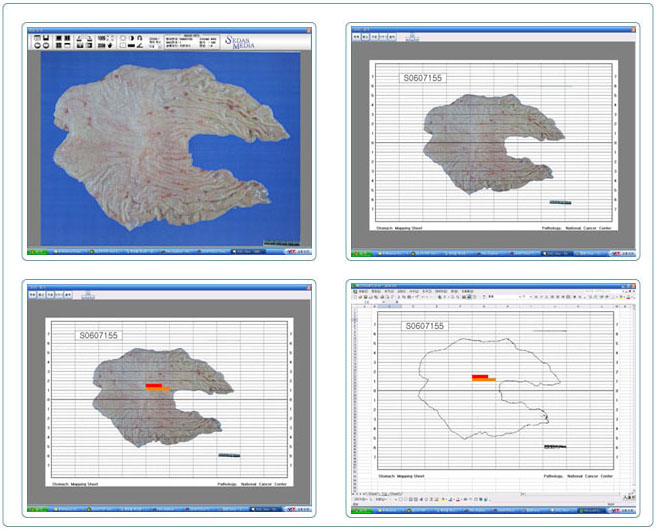This screenshot has width=657, height=530.
Task: Click 'Pathology, National Cancer Center' text in Excel sheet
Action: coord(578,476)
